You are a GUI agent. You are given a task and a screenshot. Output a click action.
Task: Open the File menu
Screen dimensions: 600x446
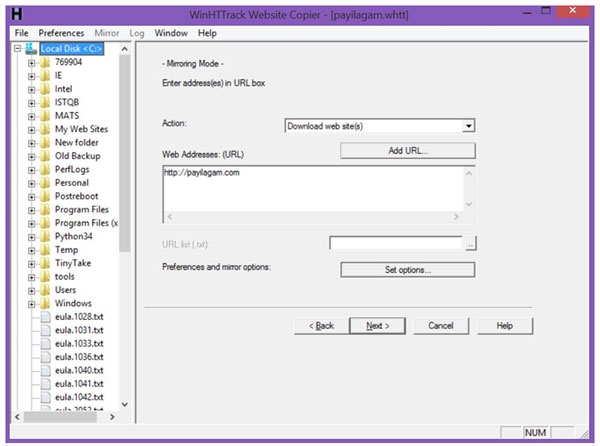point(21,33)
